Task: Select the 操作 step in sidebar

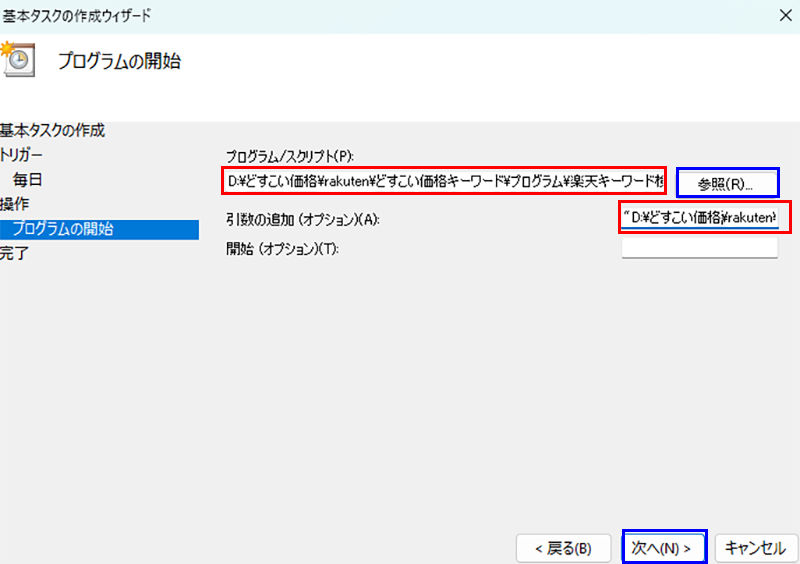Action: 15,204
